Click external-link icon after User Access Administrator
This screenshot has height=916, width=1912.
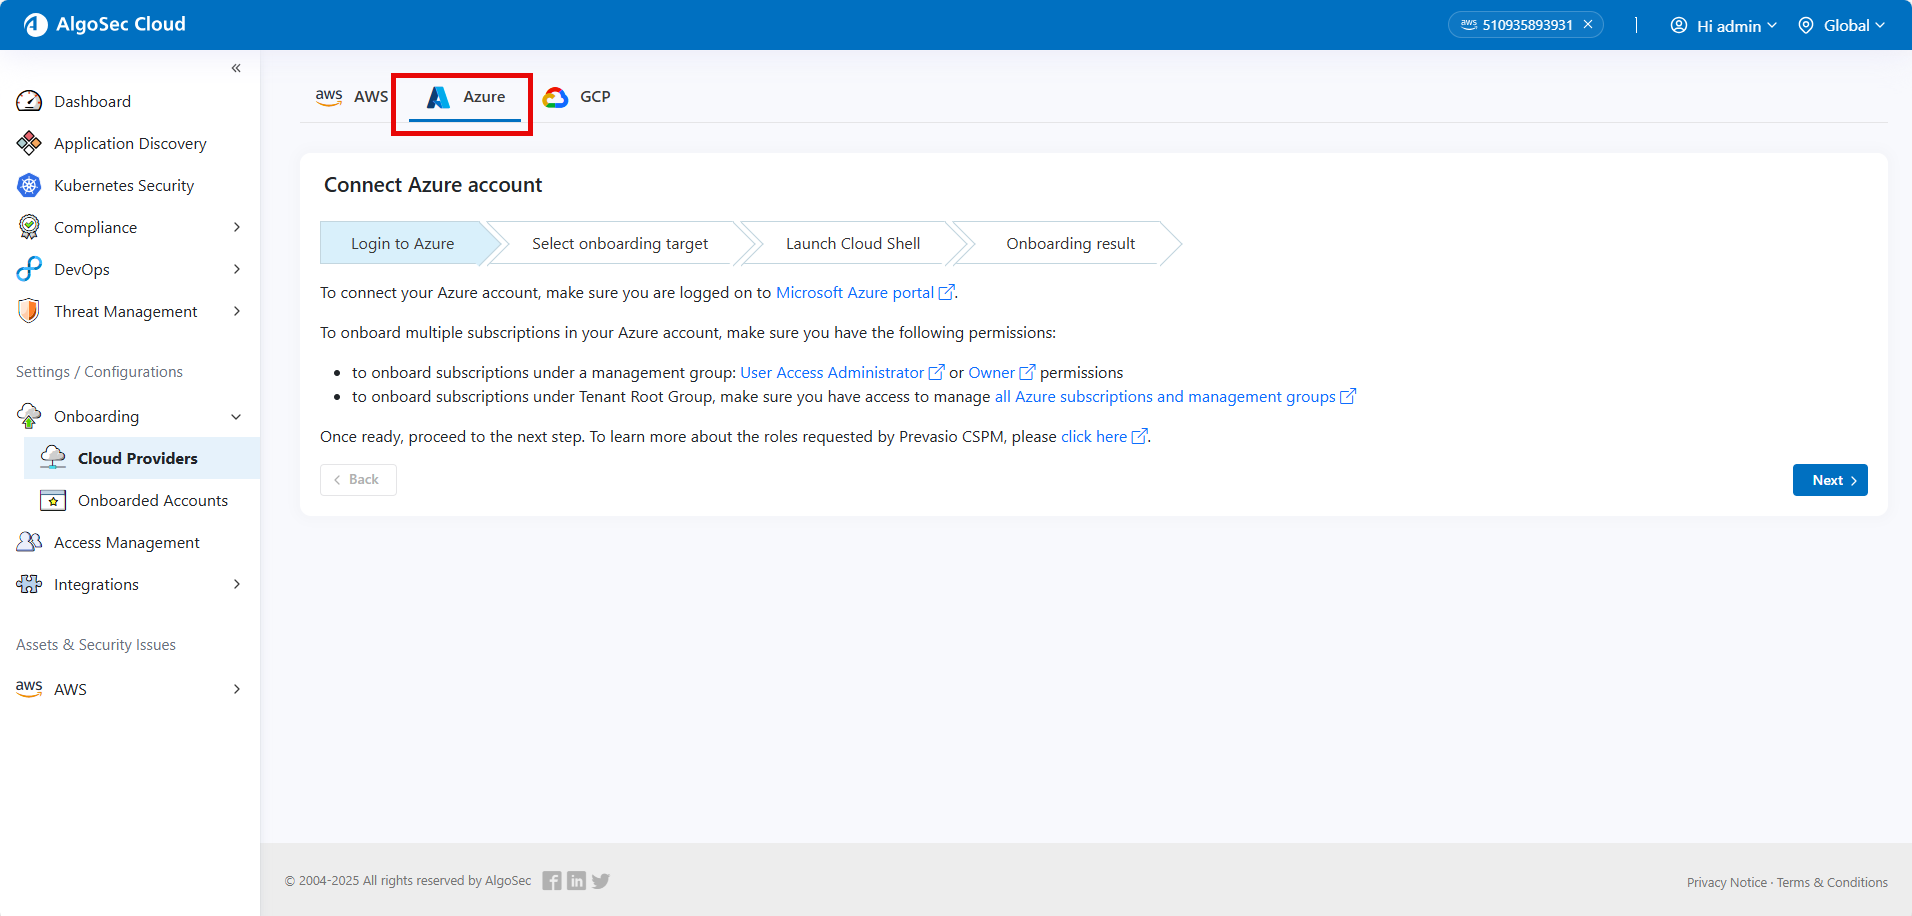[936, 372]
